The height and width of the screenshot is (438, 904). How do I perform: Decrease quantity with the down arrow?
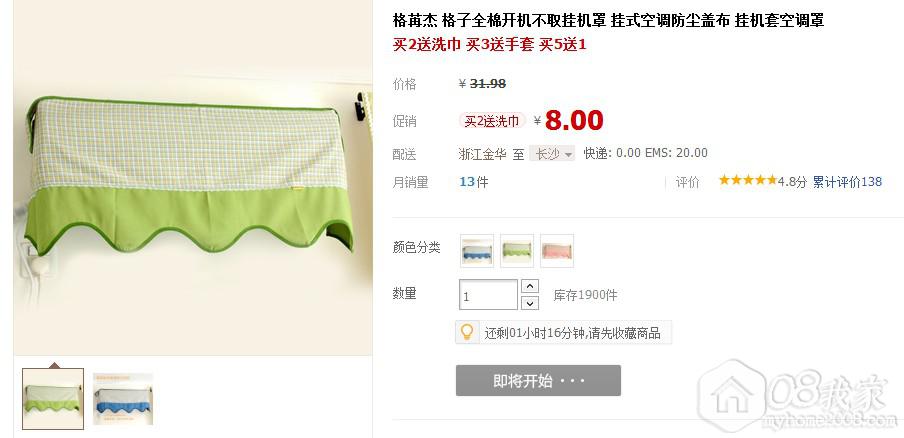529,303
